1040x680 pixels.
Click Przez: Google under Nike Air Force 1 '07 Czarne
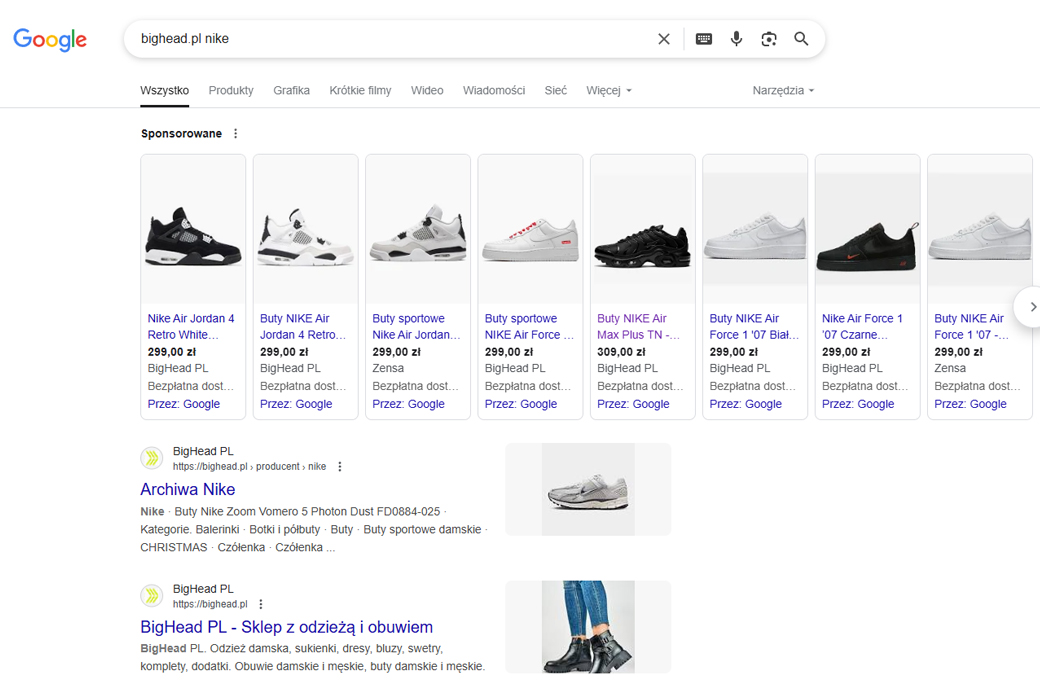(858, 404)
